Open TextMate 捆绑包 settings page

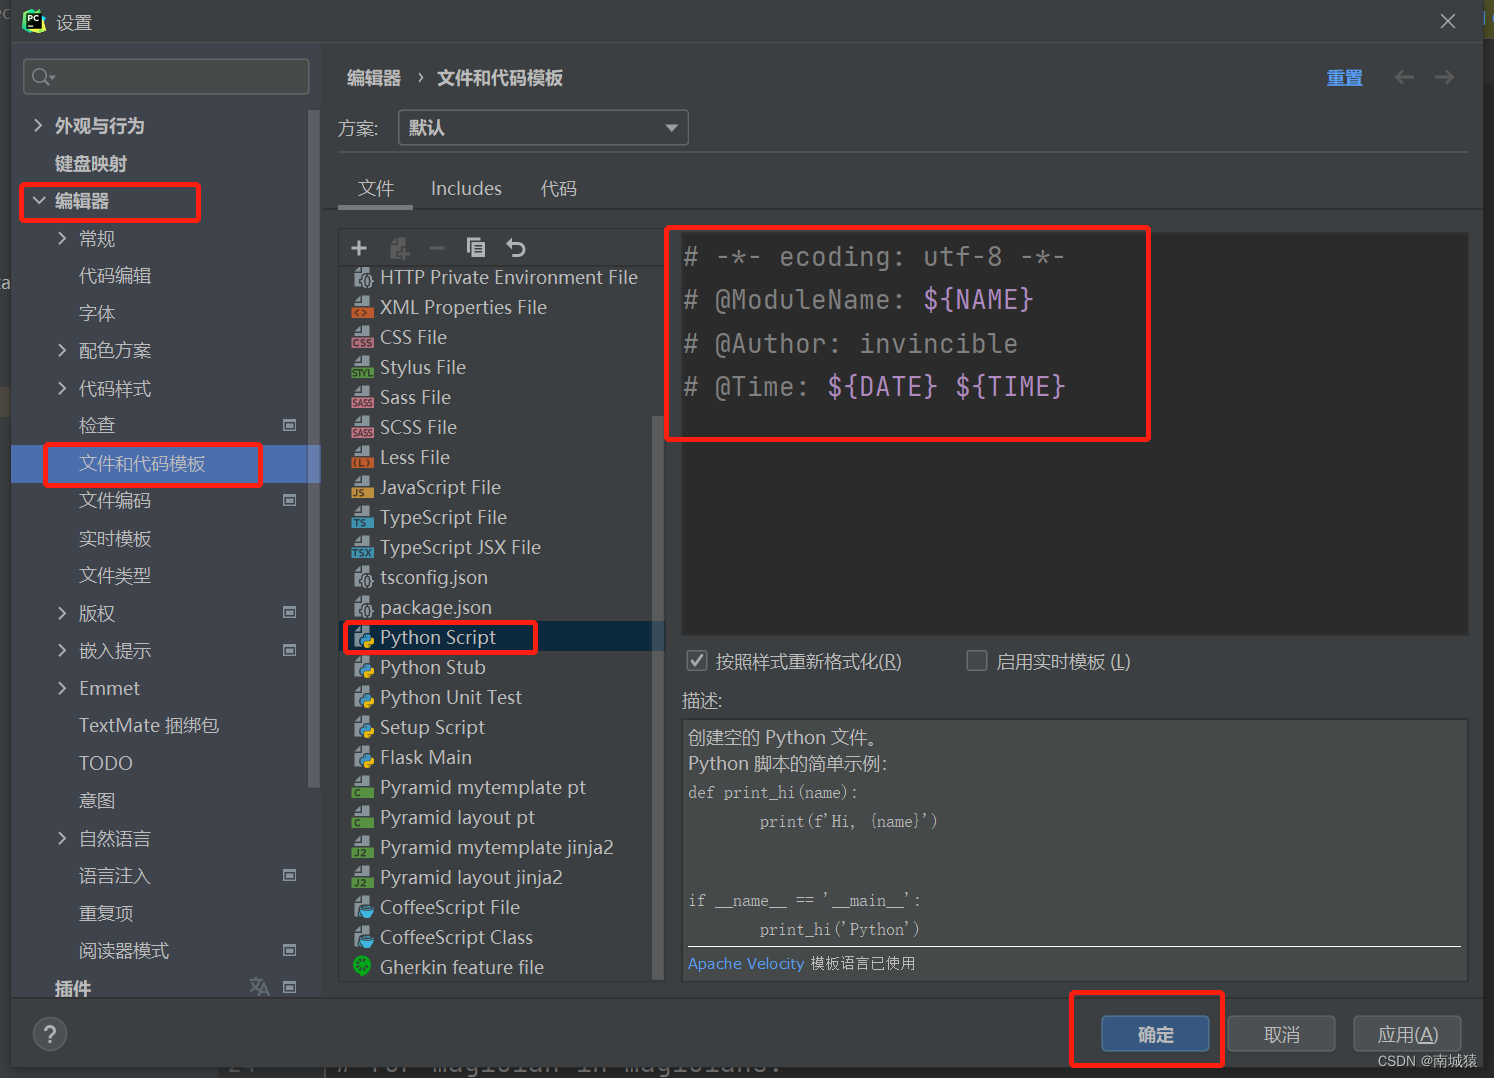coord(149,725)
